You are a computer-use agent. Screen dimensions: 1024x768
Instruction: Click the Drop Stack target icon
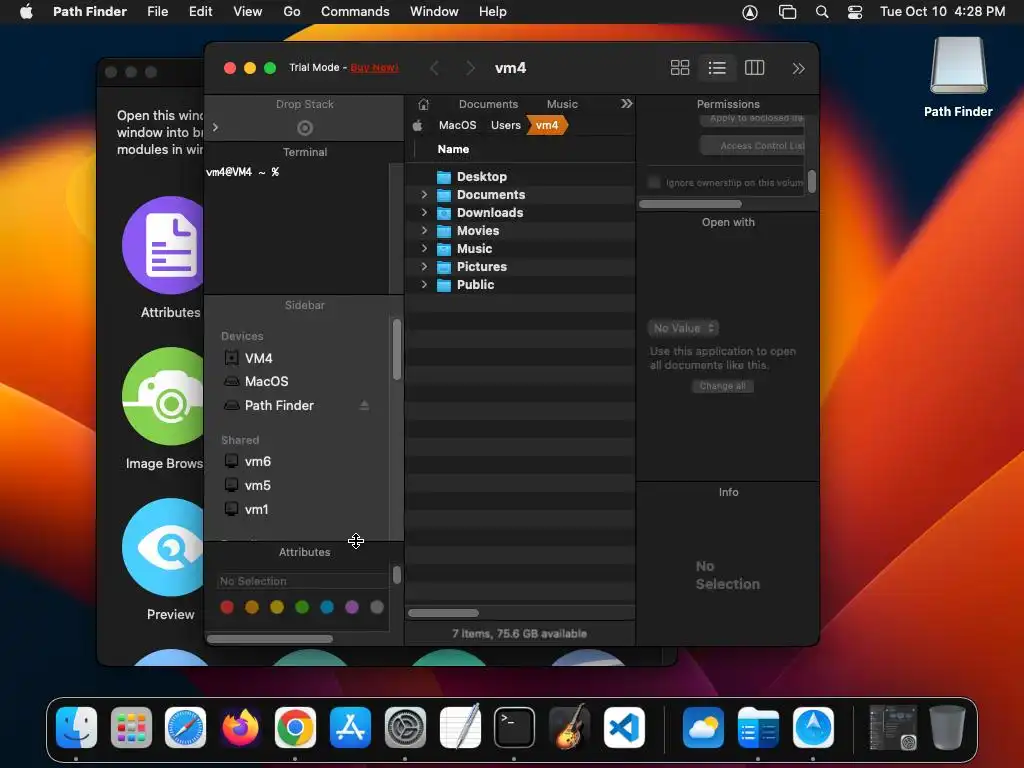coord(305,128)
